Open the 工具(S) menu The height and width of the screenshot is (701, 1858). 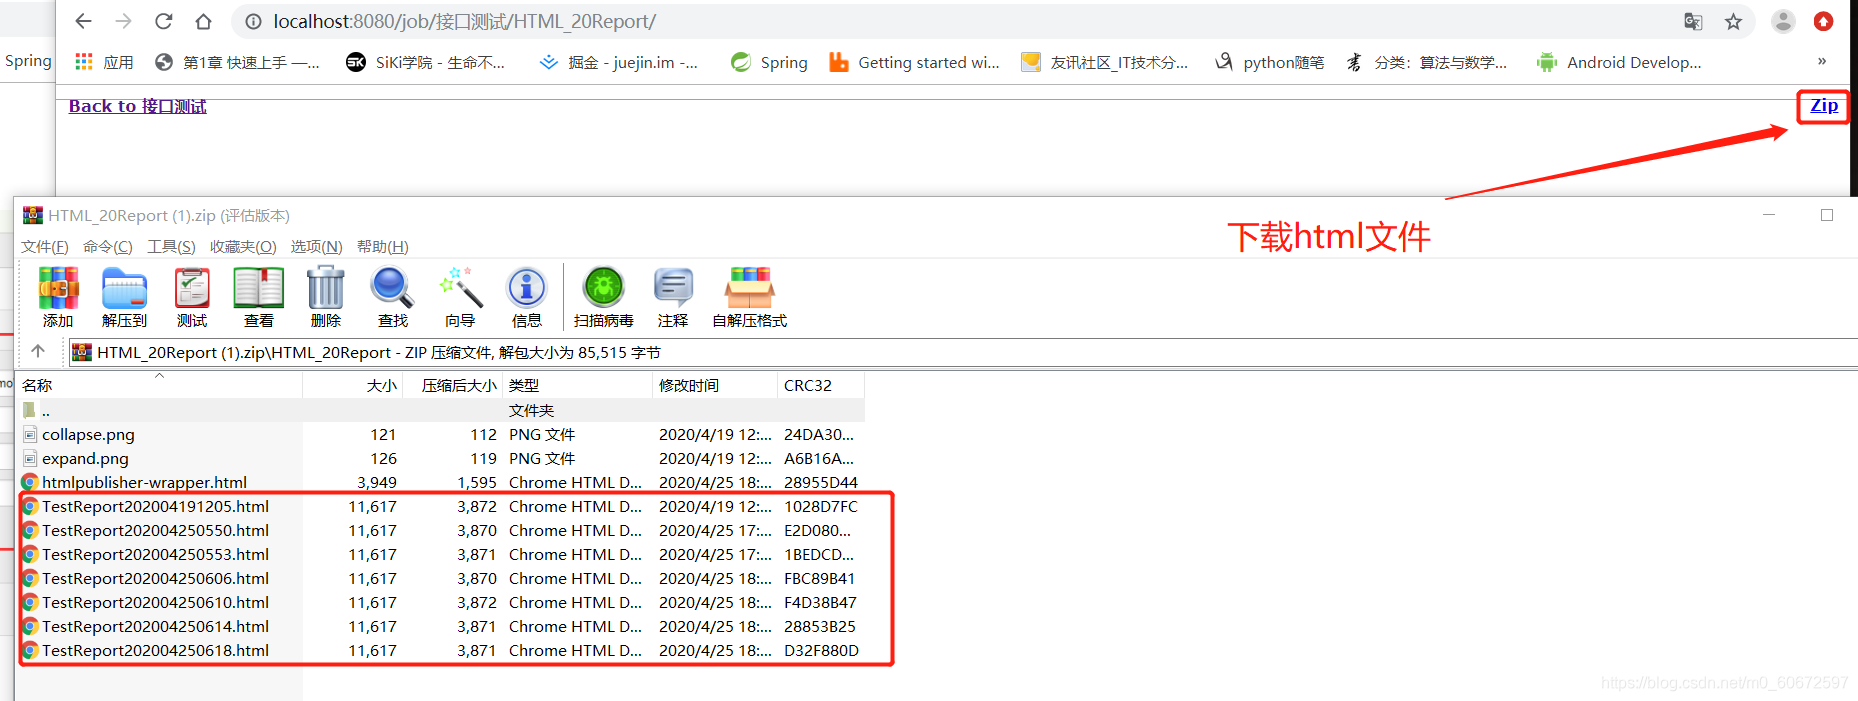pos(171,246)
